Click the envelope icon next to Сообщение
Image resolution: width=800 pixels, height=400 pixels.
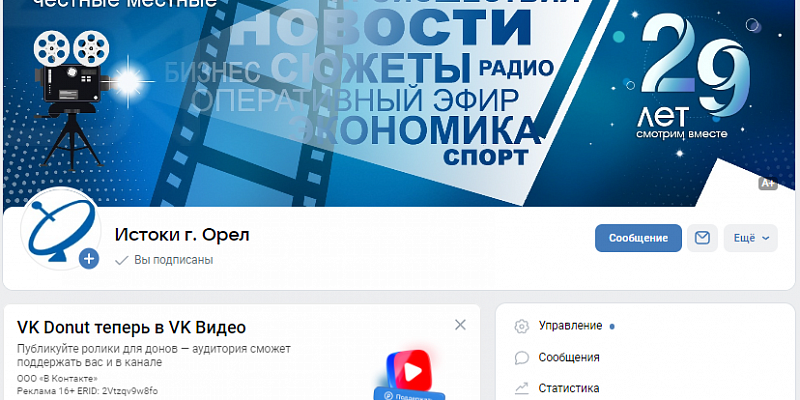(x=702, y=238)
